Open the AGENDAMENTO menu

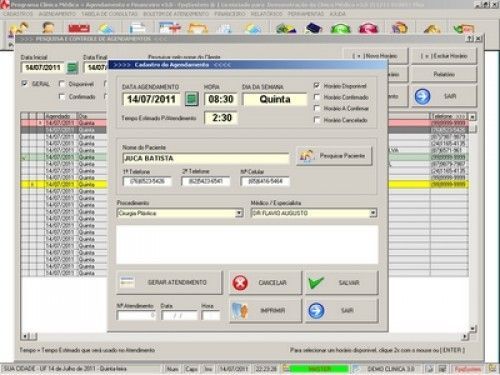57,14
